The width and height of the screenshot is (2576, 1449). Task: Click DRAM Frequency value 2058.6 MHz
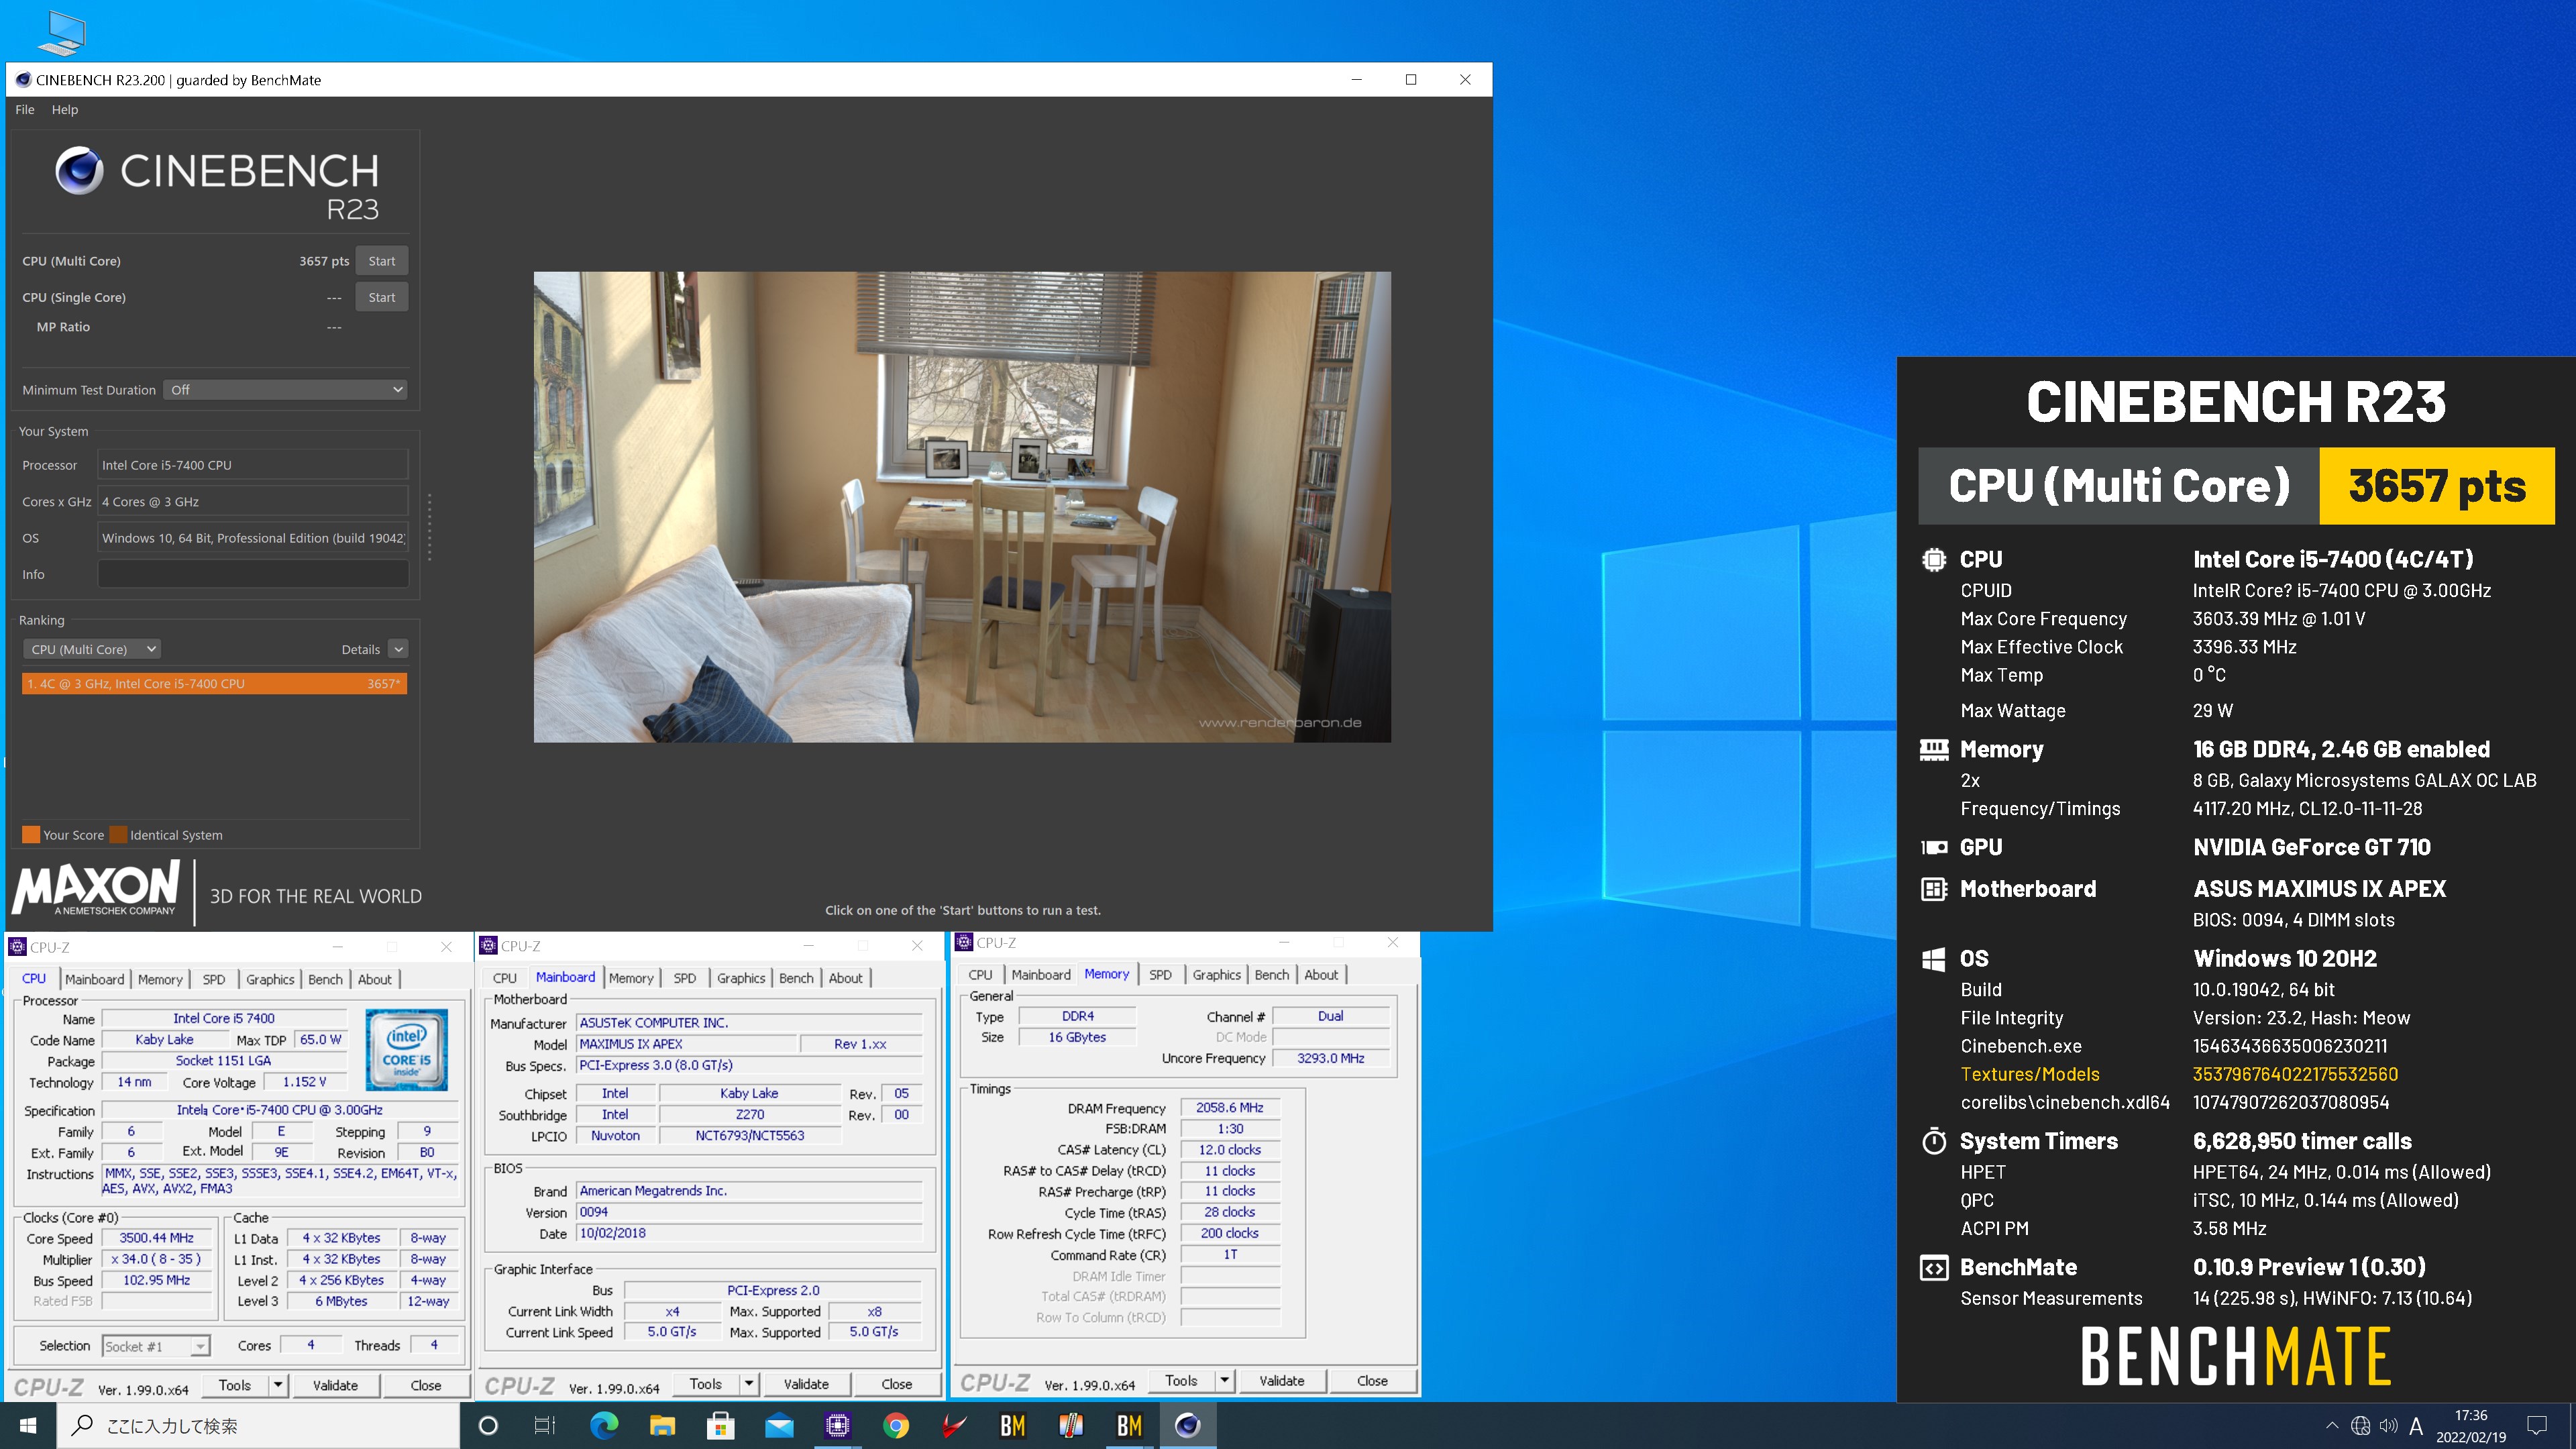tap(1230, 1107)
